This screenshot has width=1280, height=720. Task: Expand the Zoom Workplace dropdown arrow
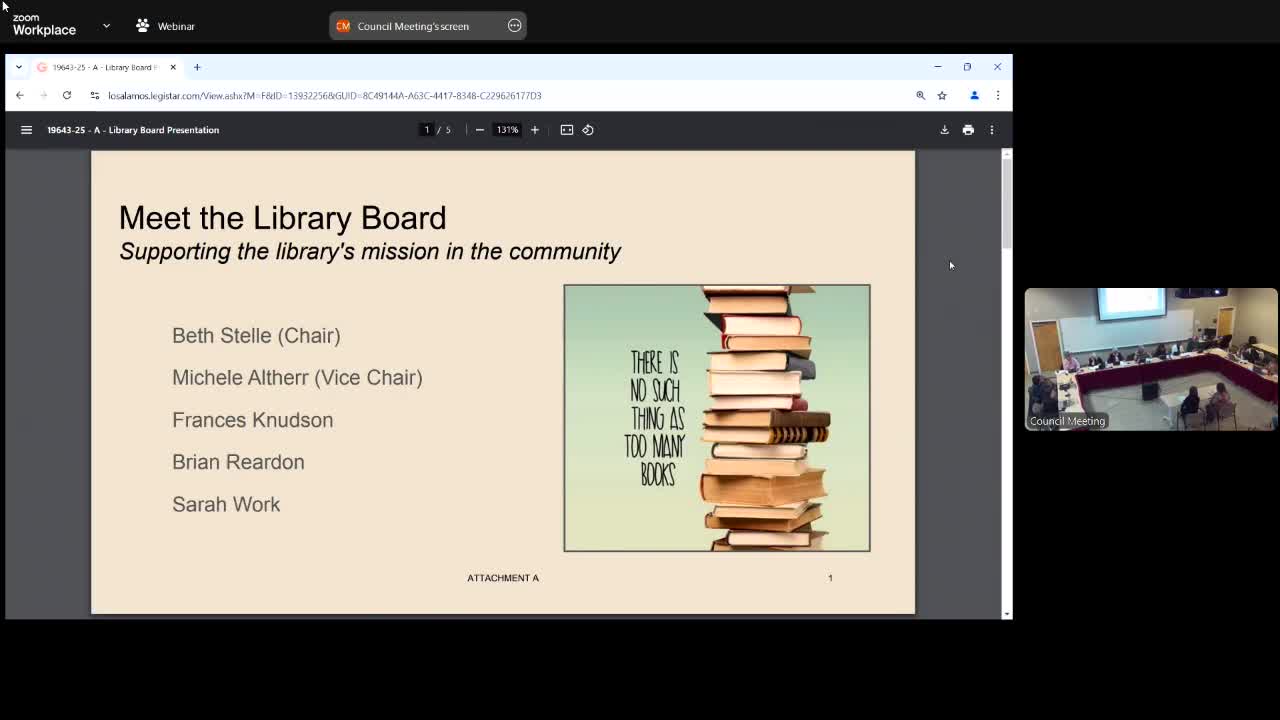[x=106, y=26]
